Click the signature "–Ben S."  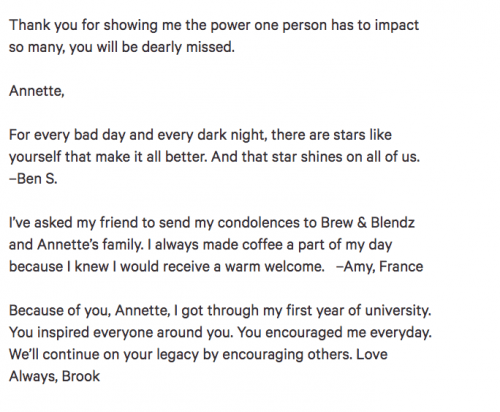[x=33, y=179]
